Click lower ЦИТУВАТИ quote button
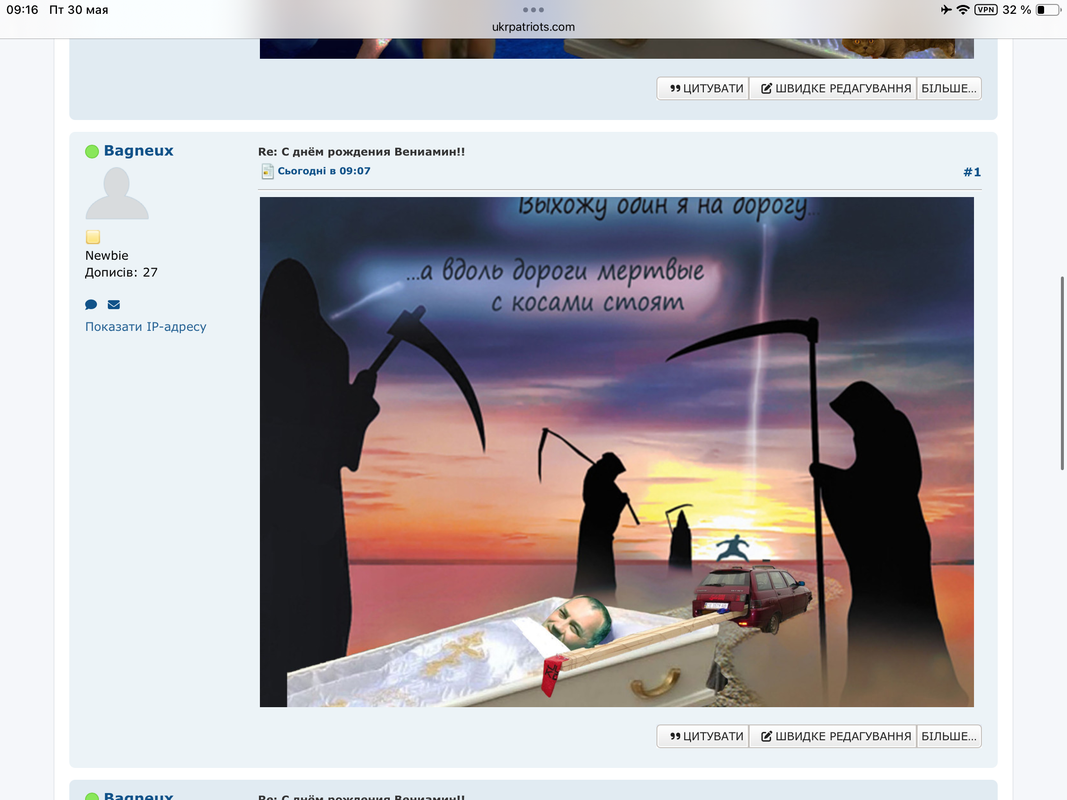The height and width of the screenshot is (800, 1067). click(x=703, y=736)
